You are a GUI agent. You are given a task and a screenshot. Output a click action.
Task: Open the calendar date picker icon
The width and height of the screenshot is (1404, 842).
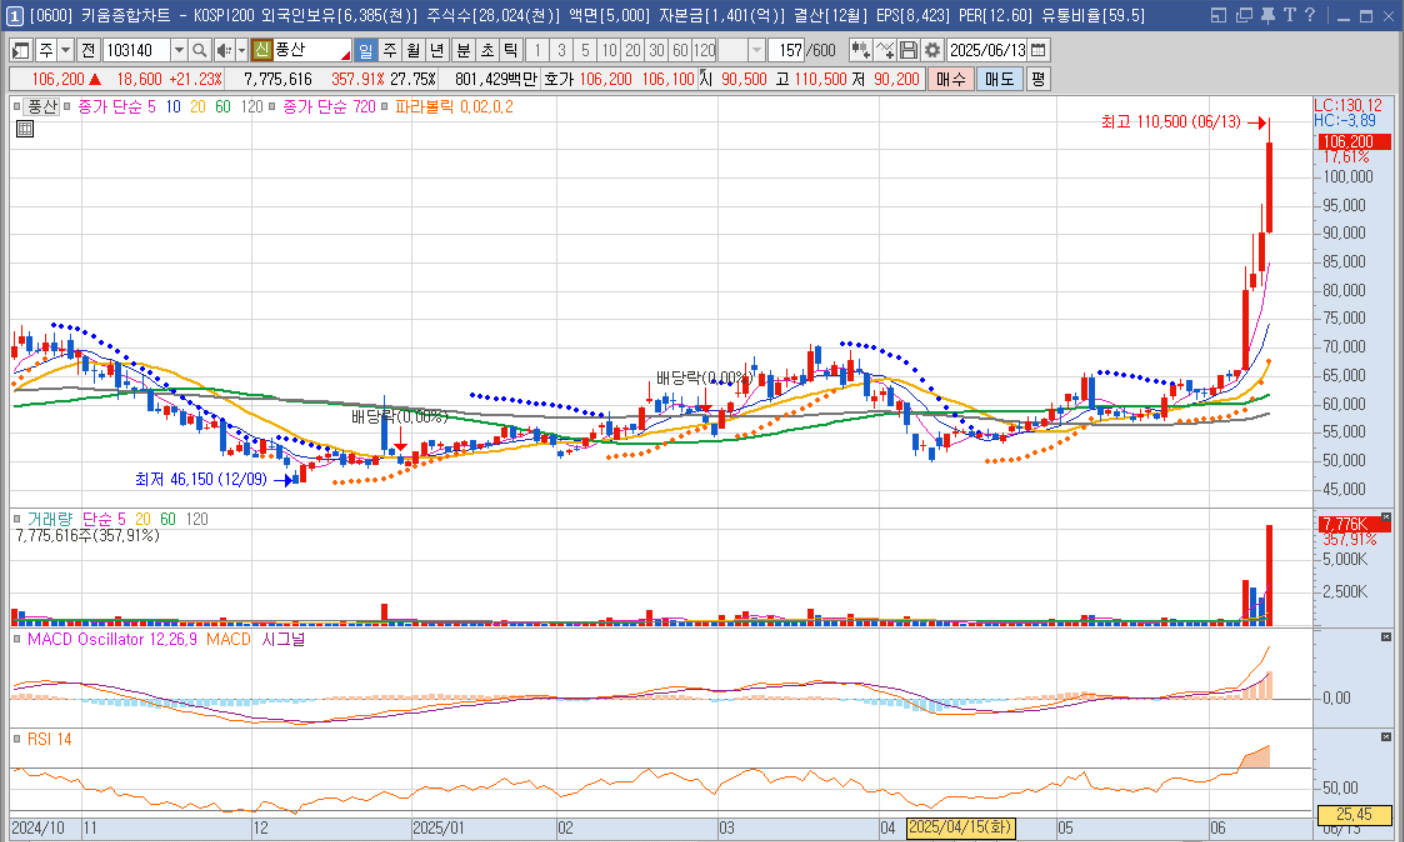click(x=1039, y=50)
